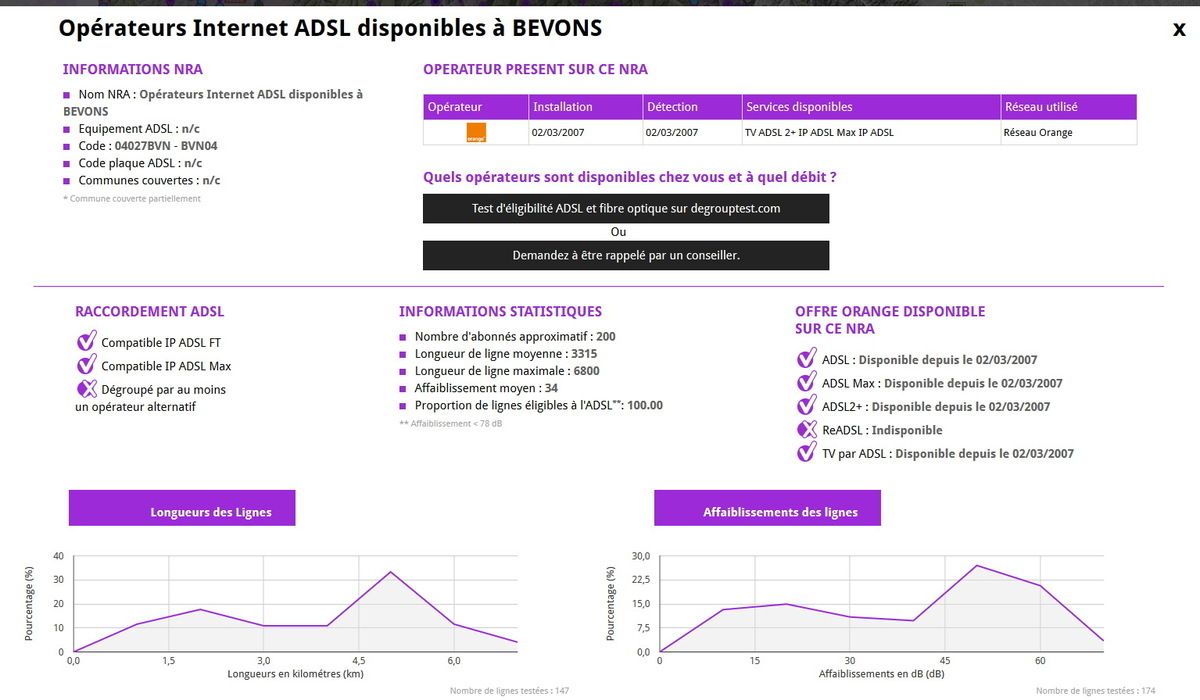Click the Installation column header
This screenshot has width=1200, height=700.
(585, 107)
